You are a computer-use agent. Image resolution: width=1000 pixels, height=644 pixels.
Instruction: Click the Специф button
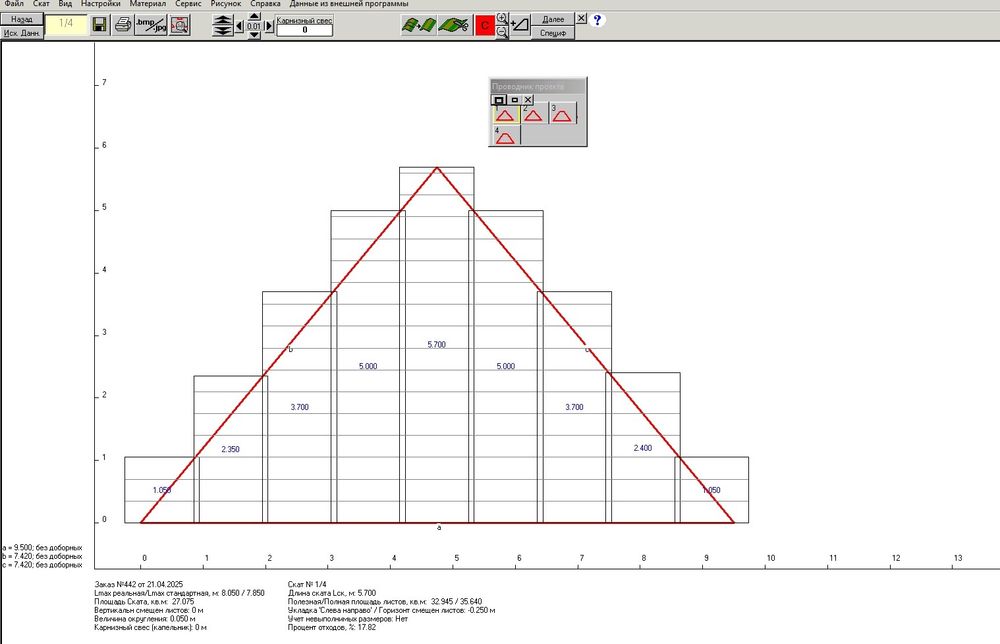tap(553, 33)
